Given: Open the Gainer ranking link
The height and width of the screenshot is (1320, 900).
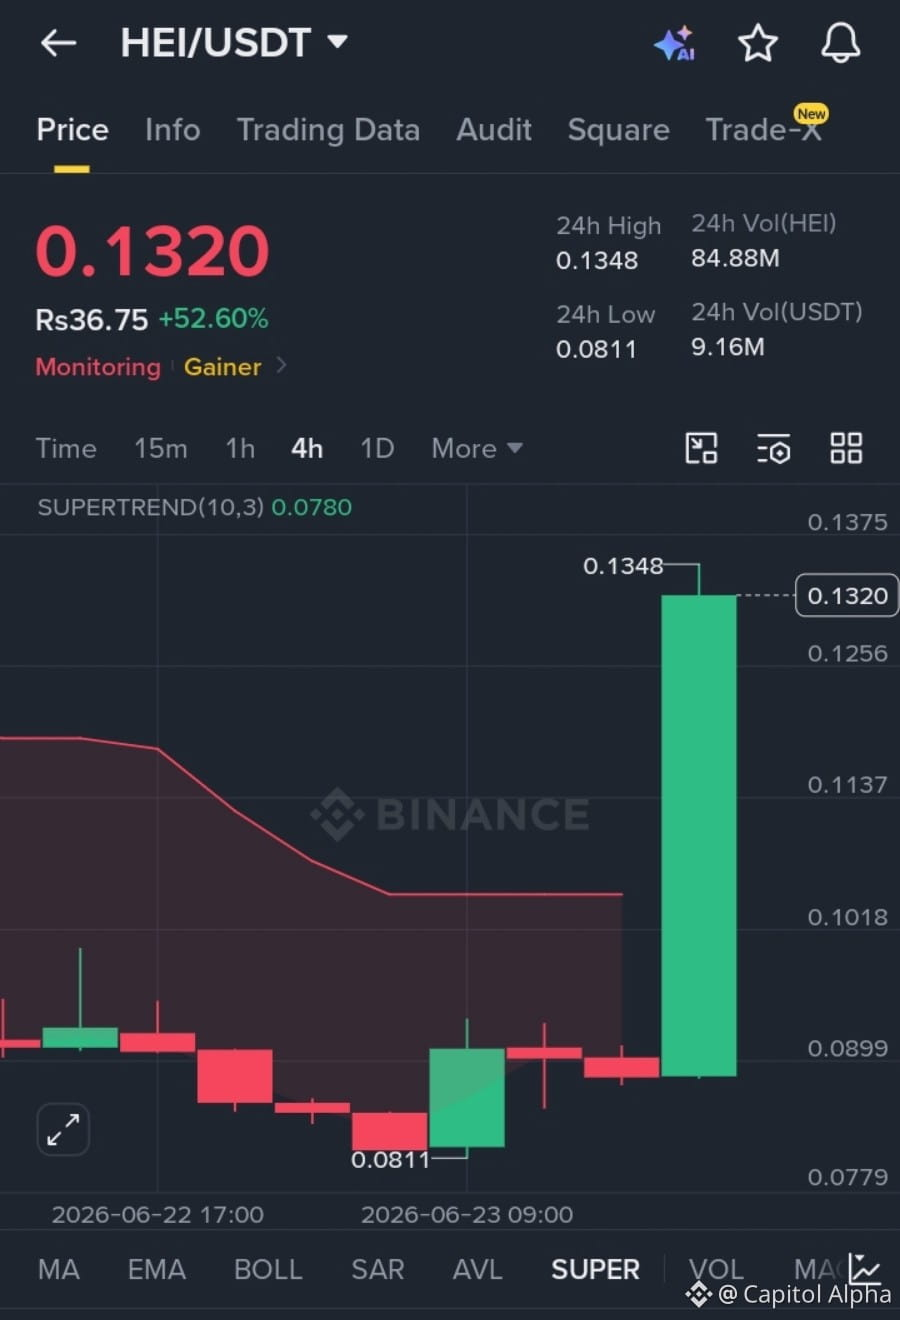Looking at the screenshot, I should click(222, 367).
